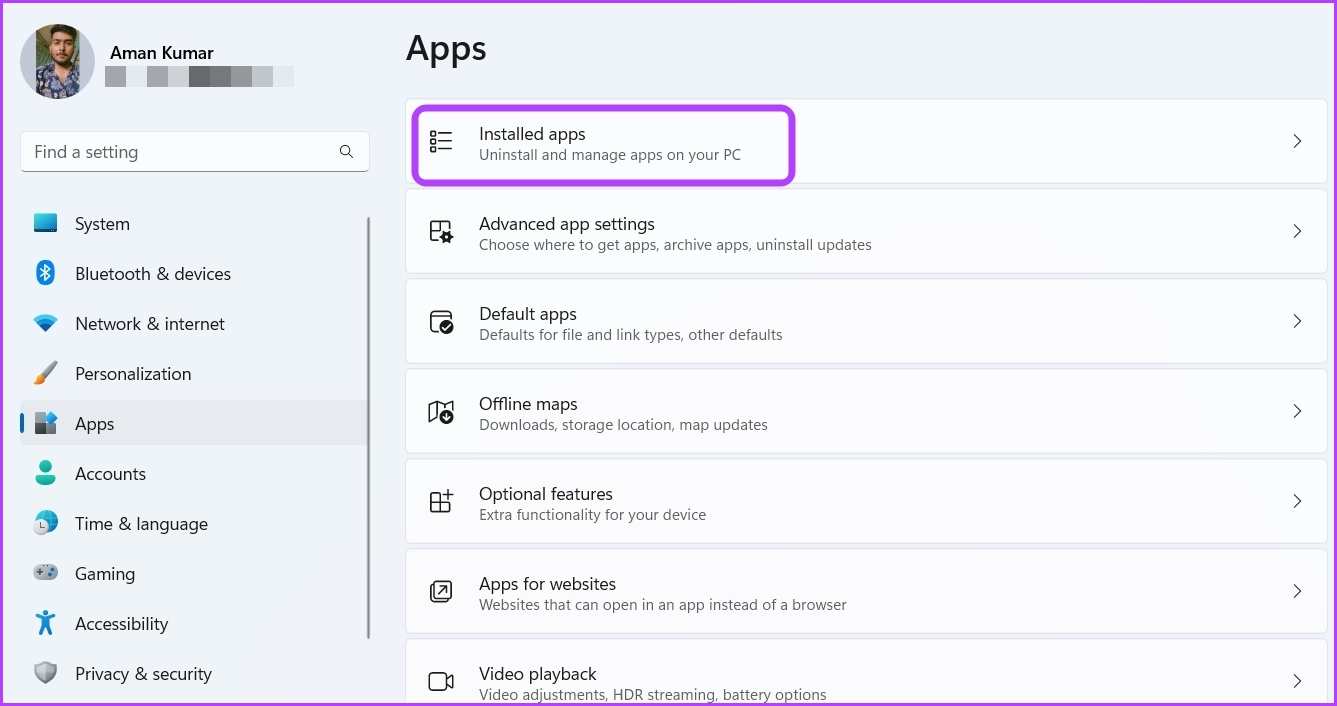1337x706 pixels.
Task: Open Offline maps via its chevron
Action: (1297, 412)
